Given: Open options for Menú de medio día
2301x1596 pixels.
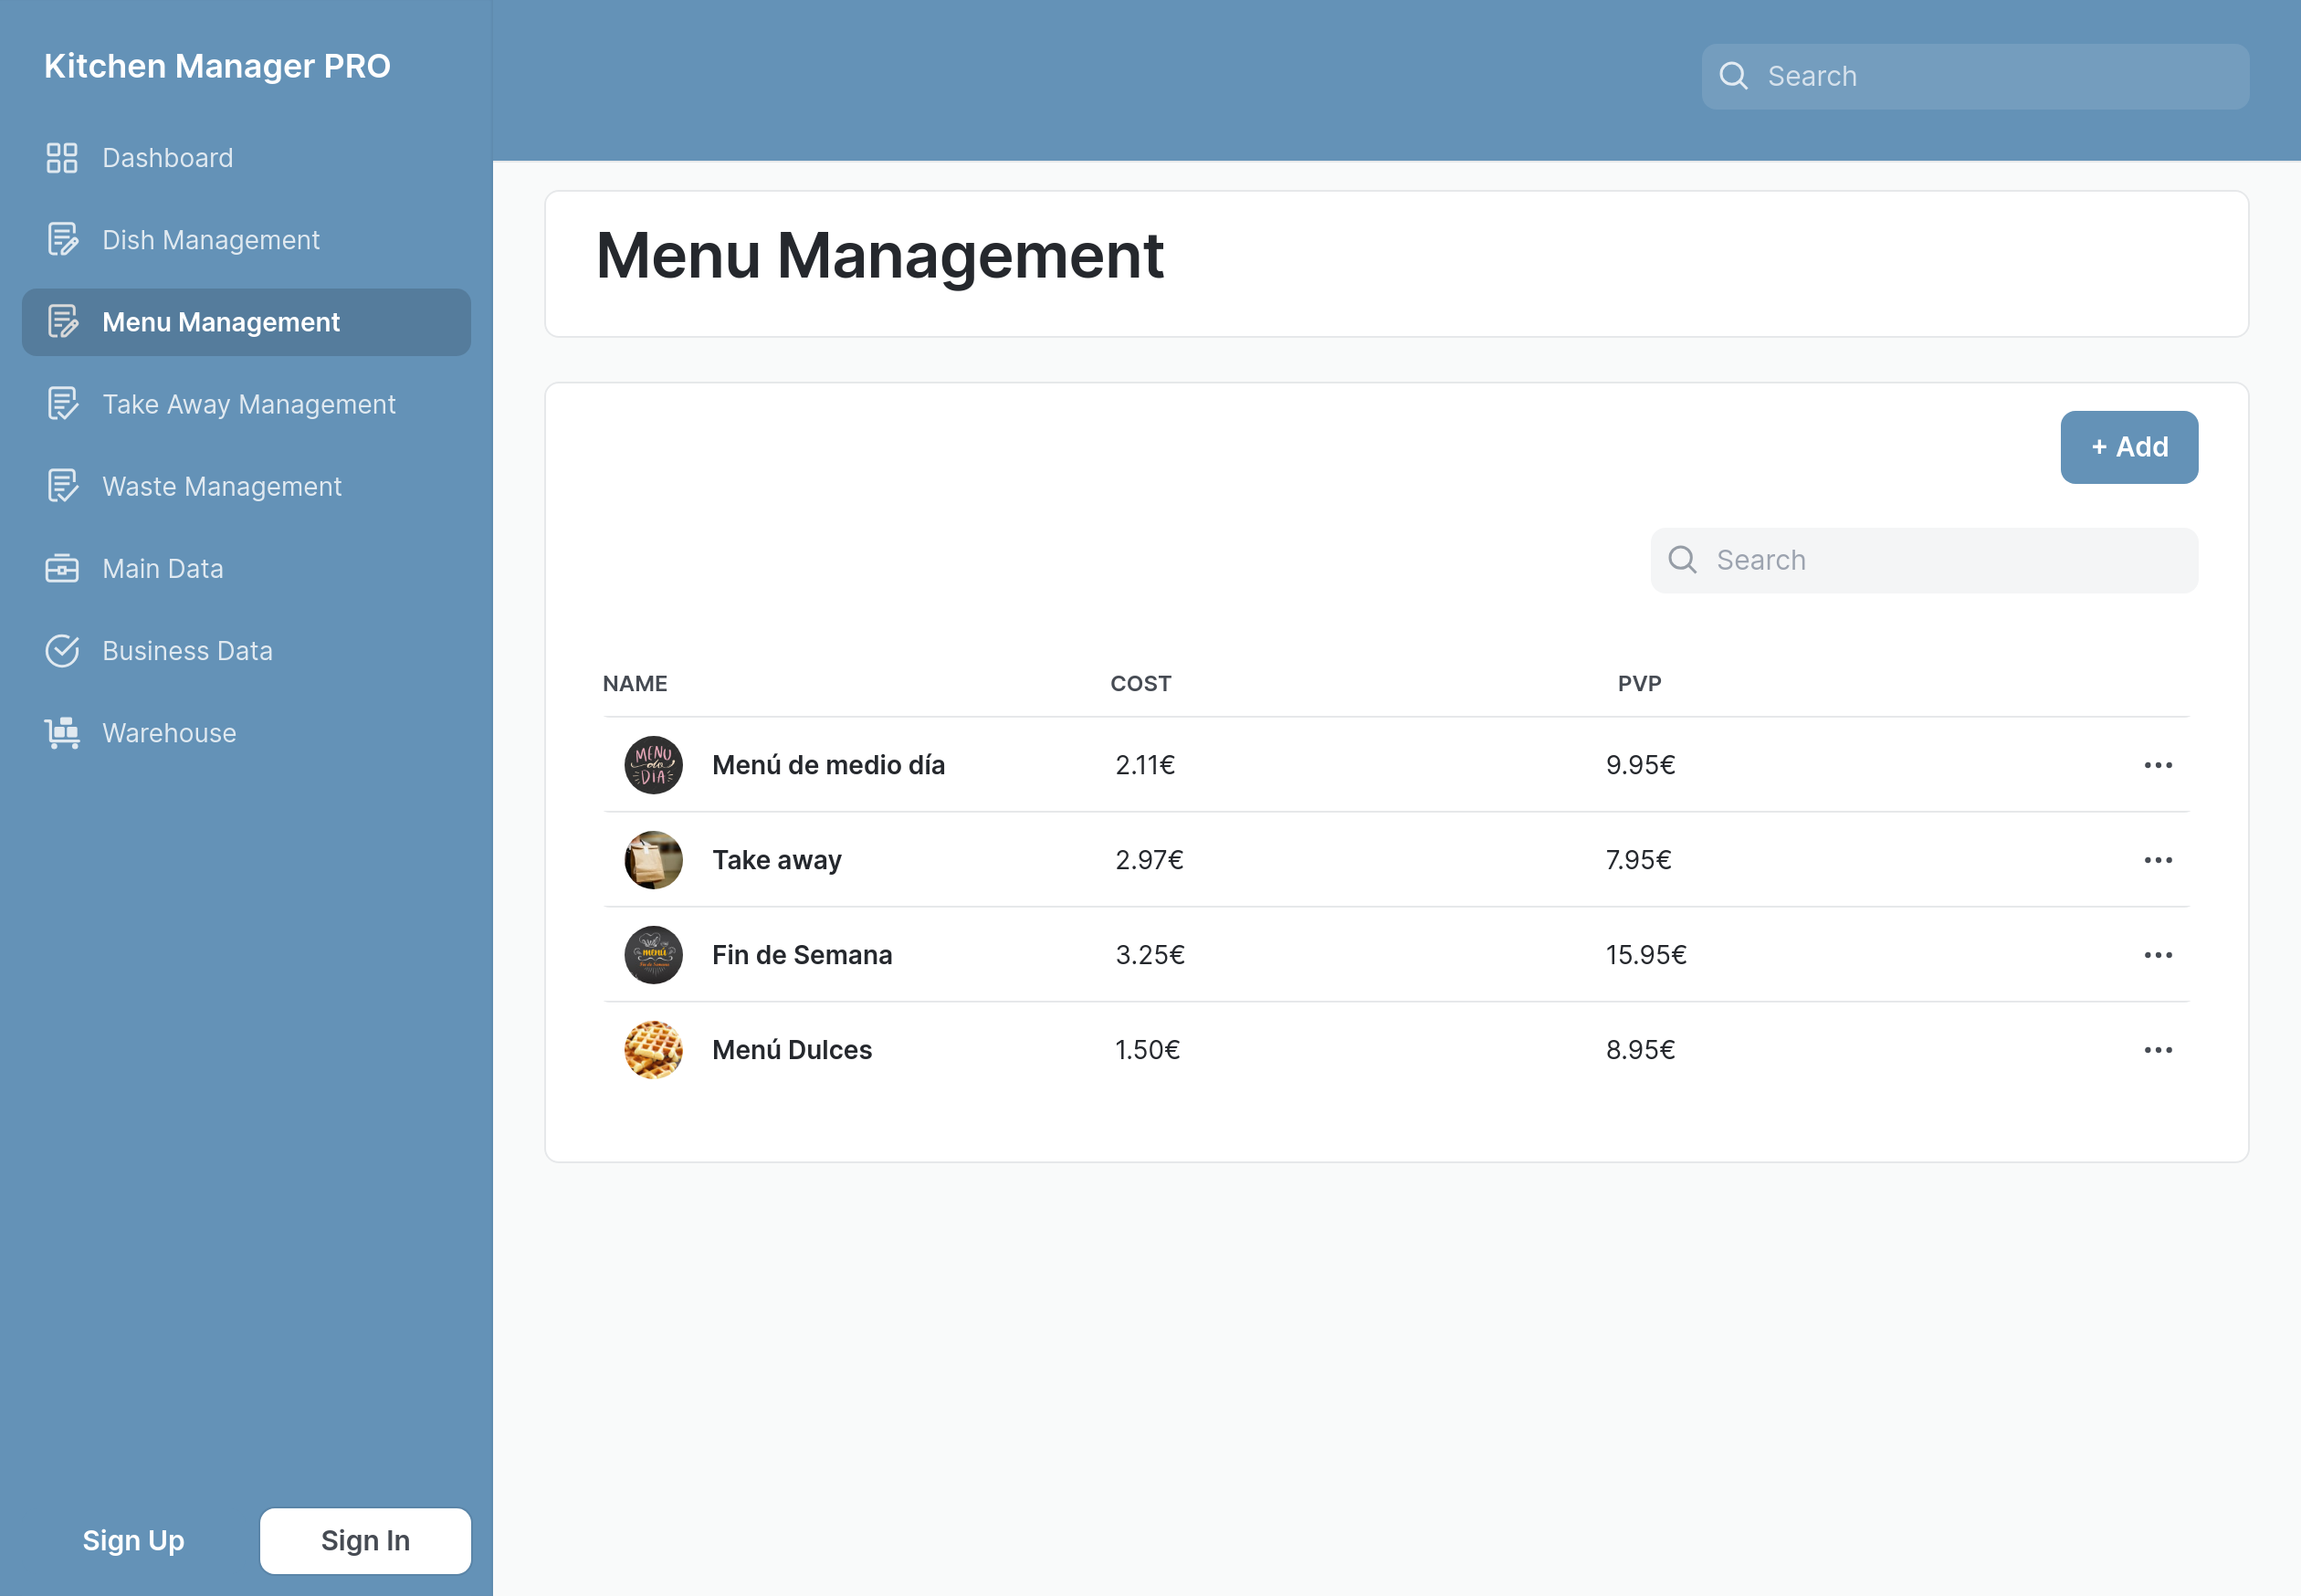Looking at the screenshot, I should [2157, 765].
